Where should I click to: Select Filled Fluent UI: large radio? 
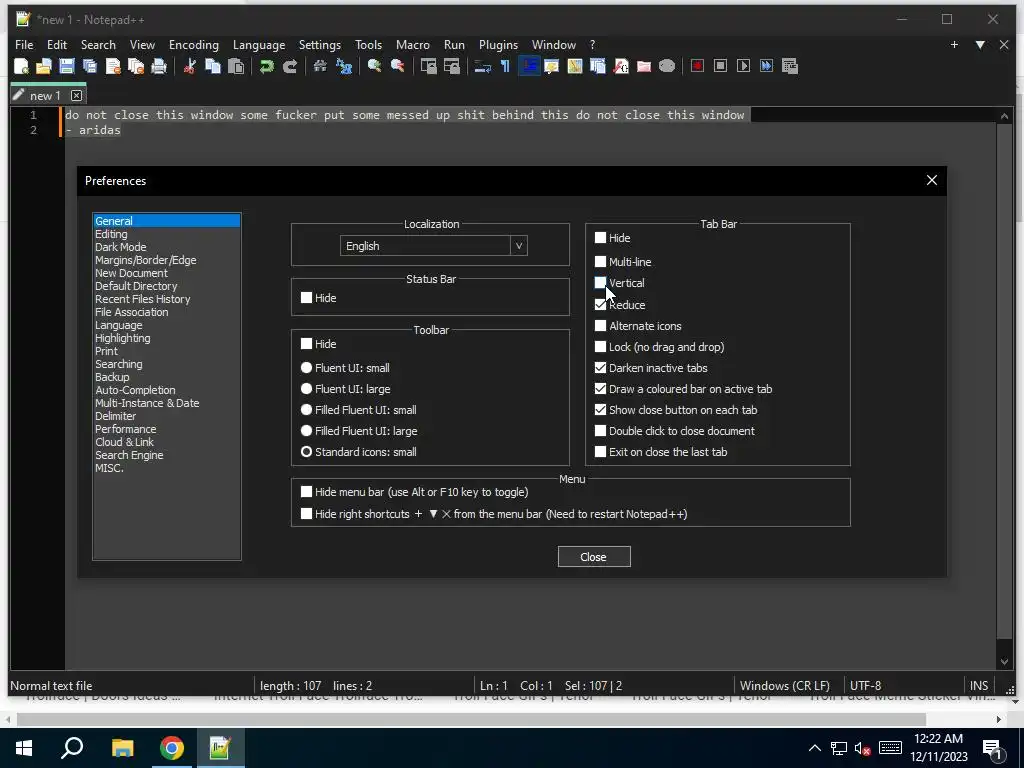coord(306,431)
